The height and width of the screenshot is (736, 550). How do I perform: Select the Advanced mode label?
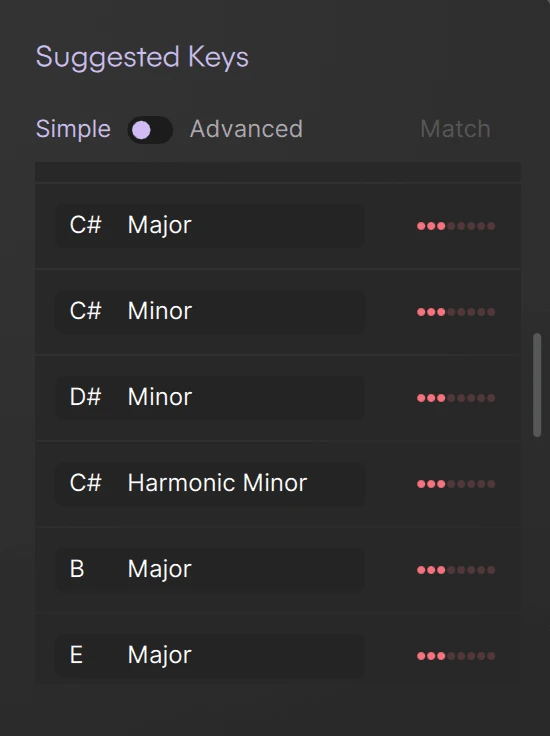[246, 129]
